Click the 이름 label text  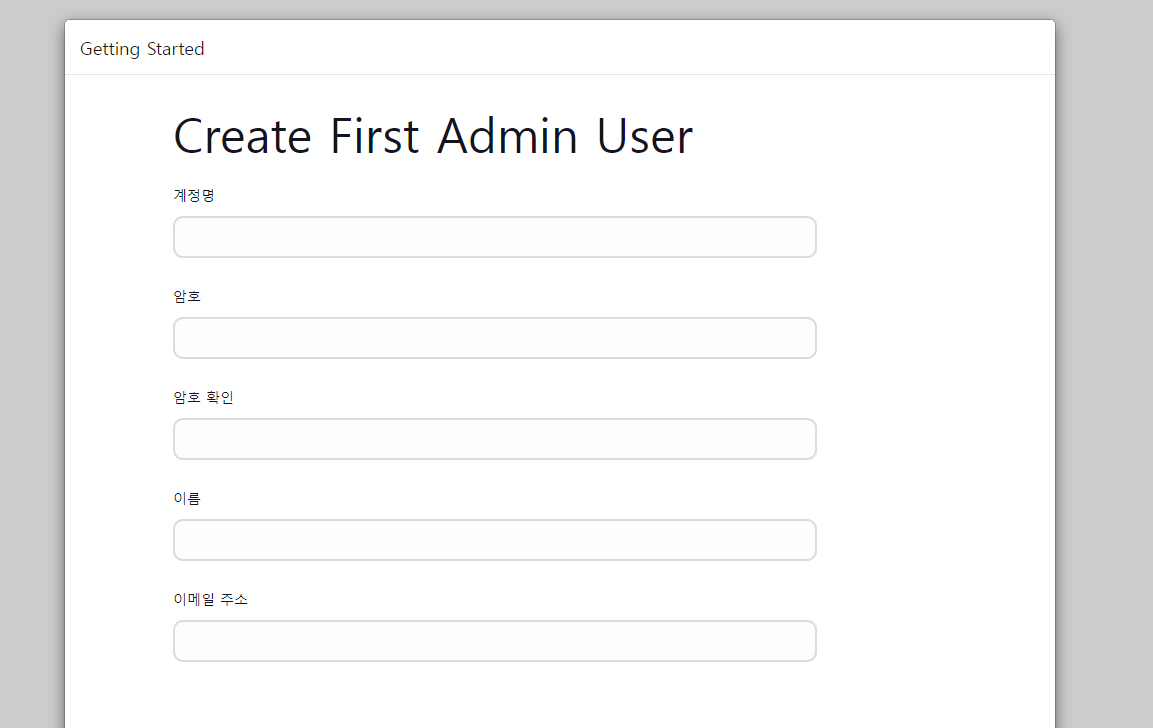187,498
